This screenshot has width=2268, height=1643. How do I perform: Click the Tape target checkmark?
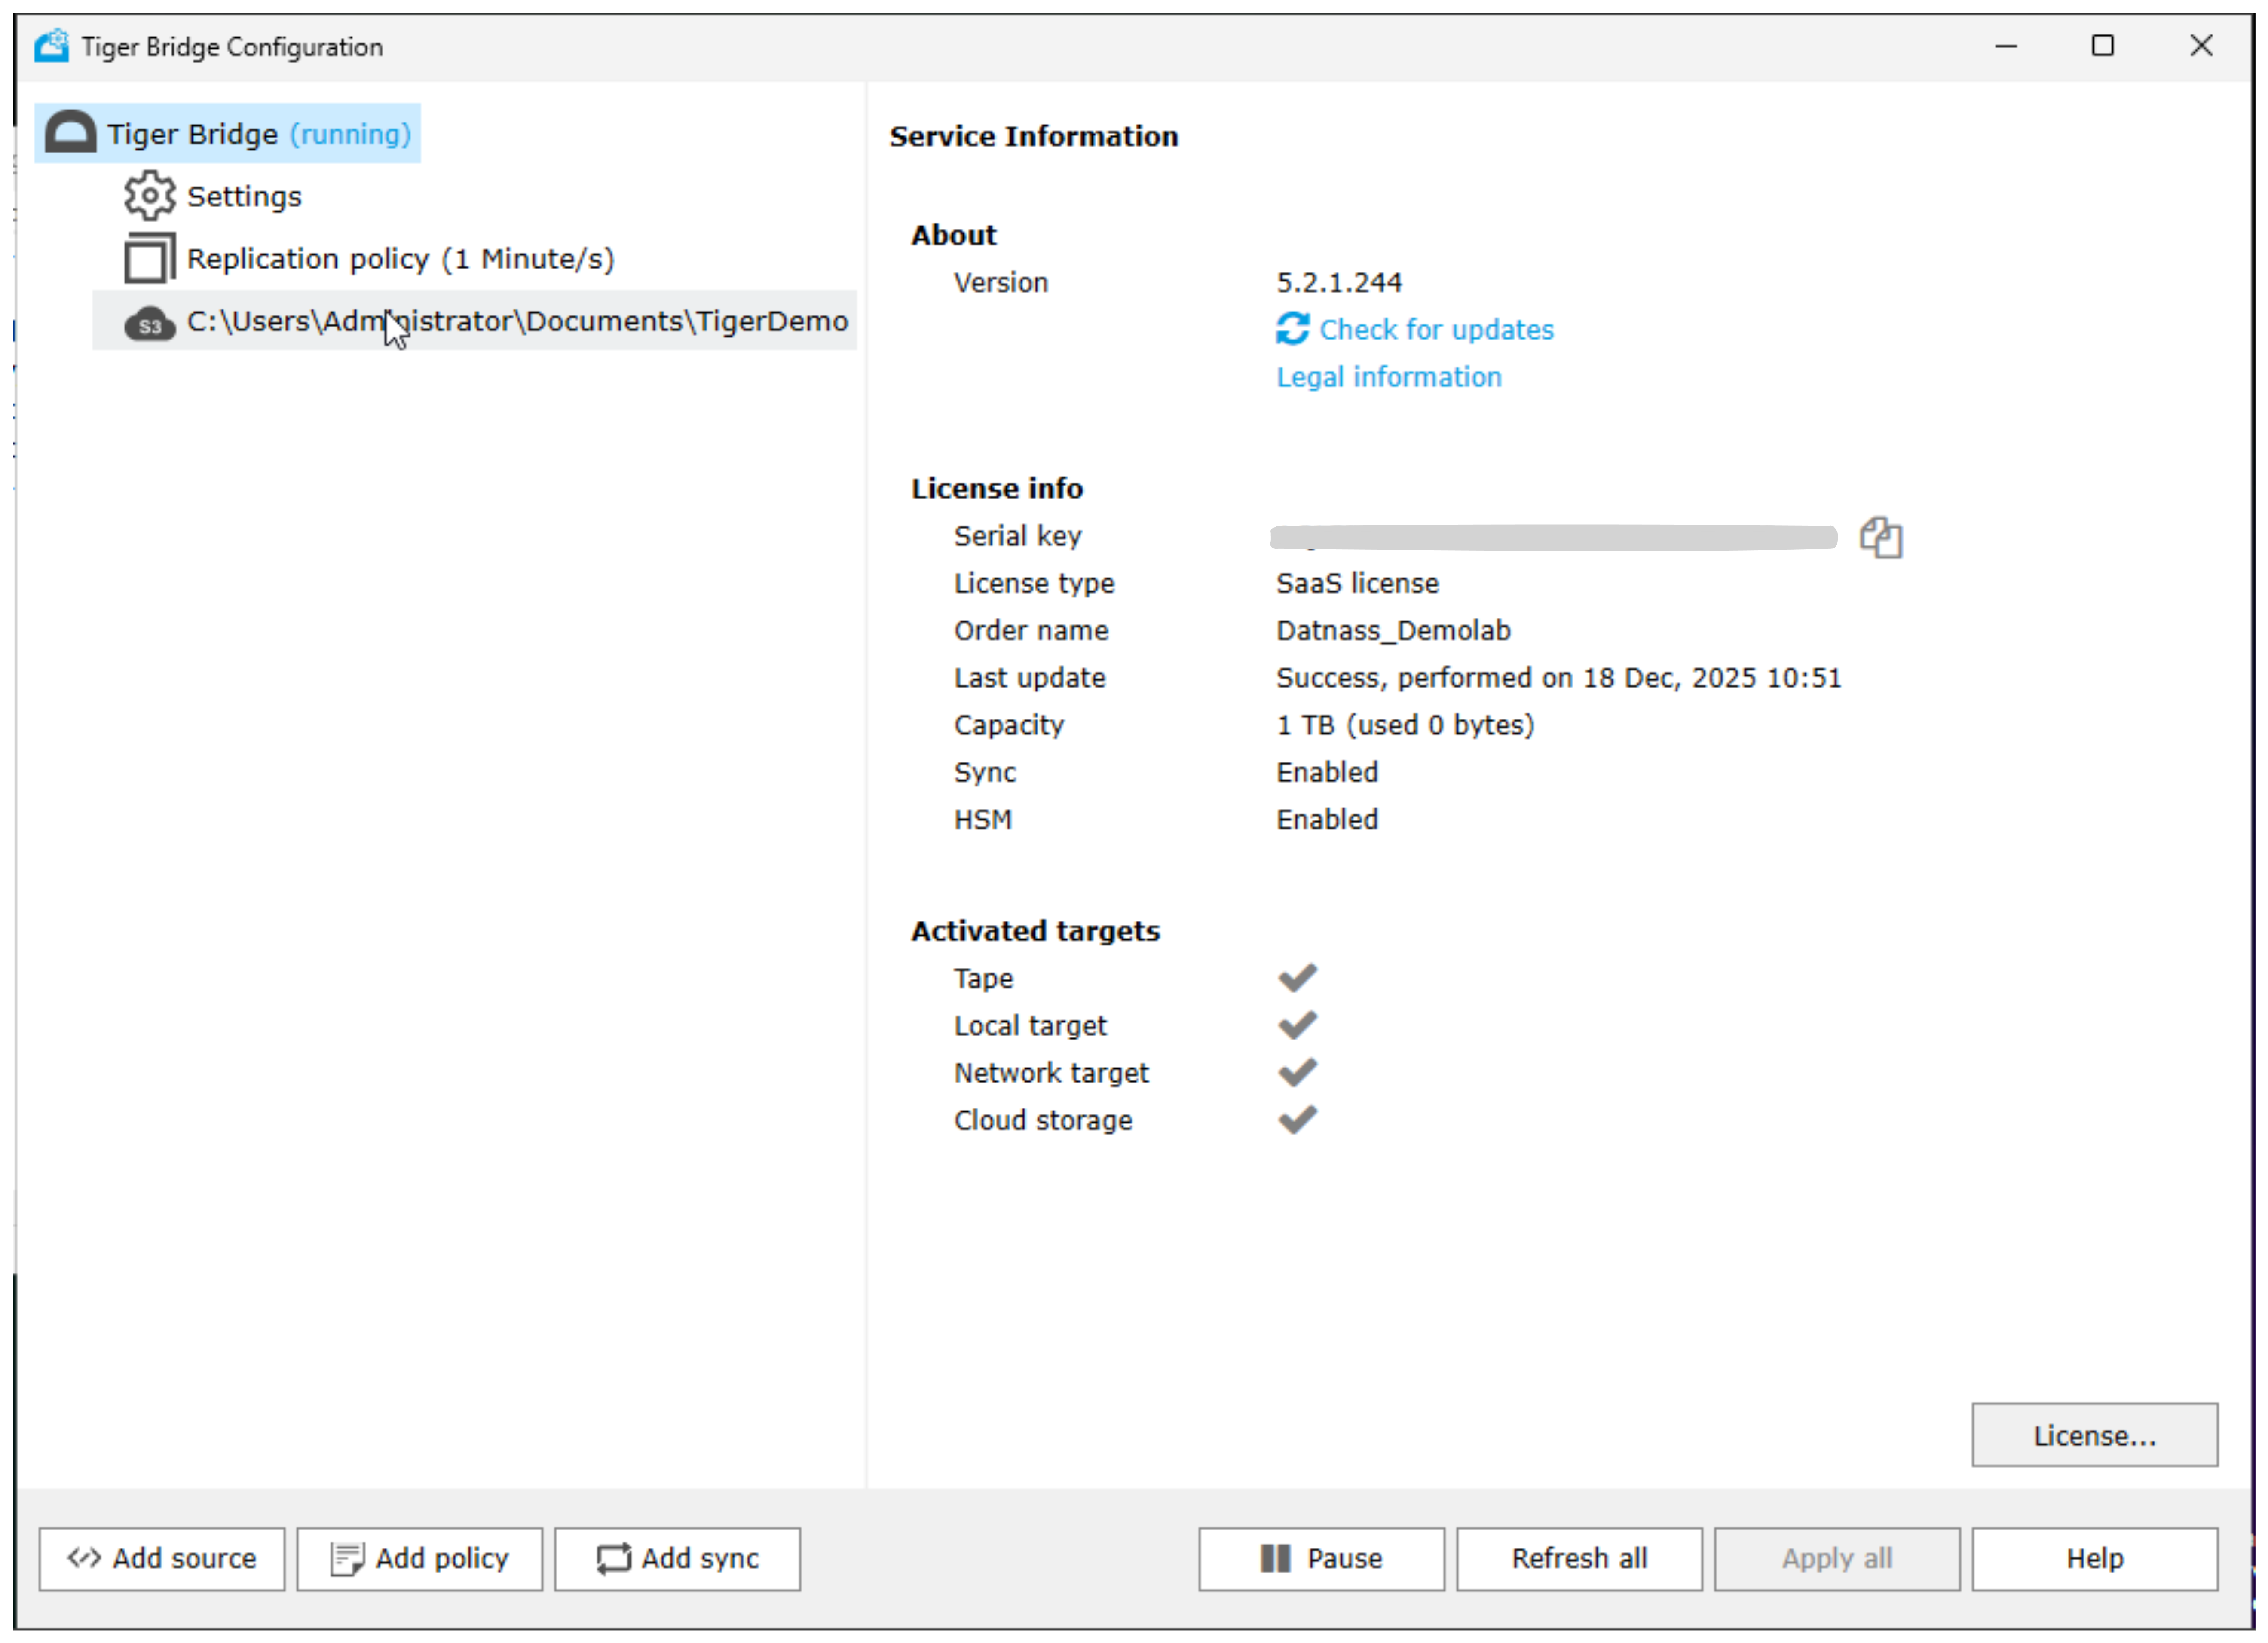point(1297,978)
